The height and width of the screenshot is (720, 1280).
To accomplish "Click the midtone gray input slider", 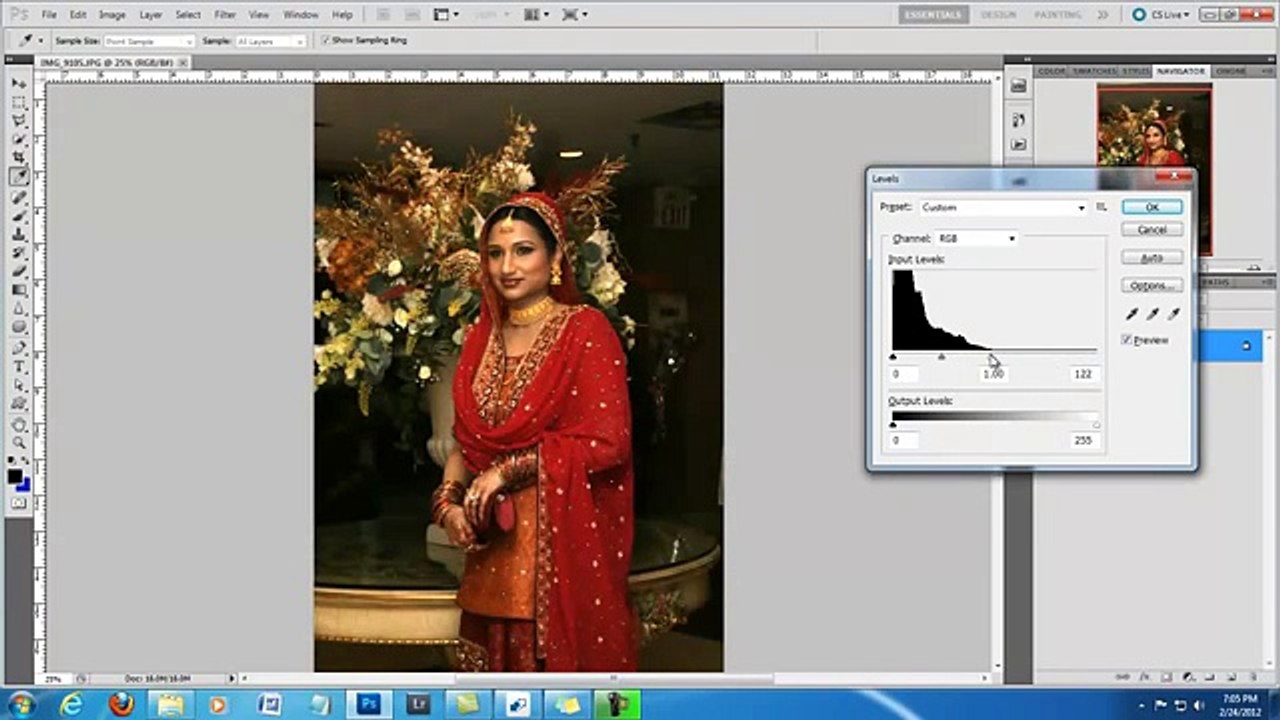I will coord(941,356).
